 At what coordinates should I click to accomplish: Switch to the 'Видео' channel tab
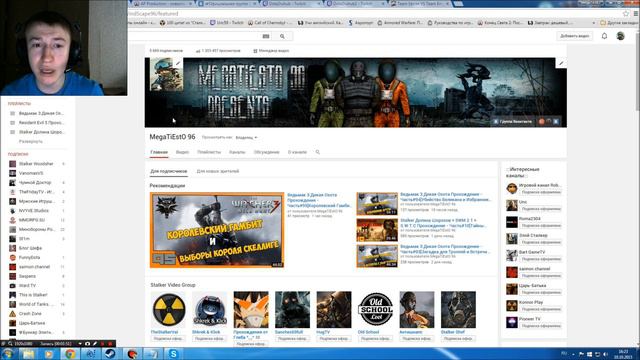(x=182, y=152)
